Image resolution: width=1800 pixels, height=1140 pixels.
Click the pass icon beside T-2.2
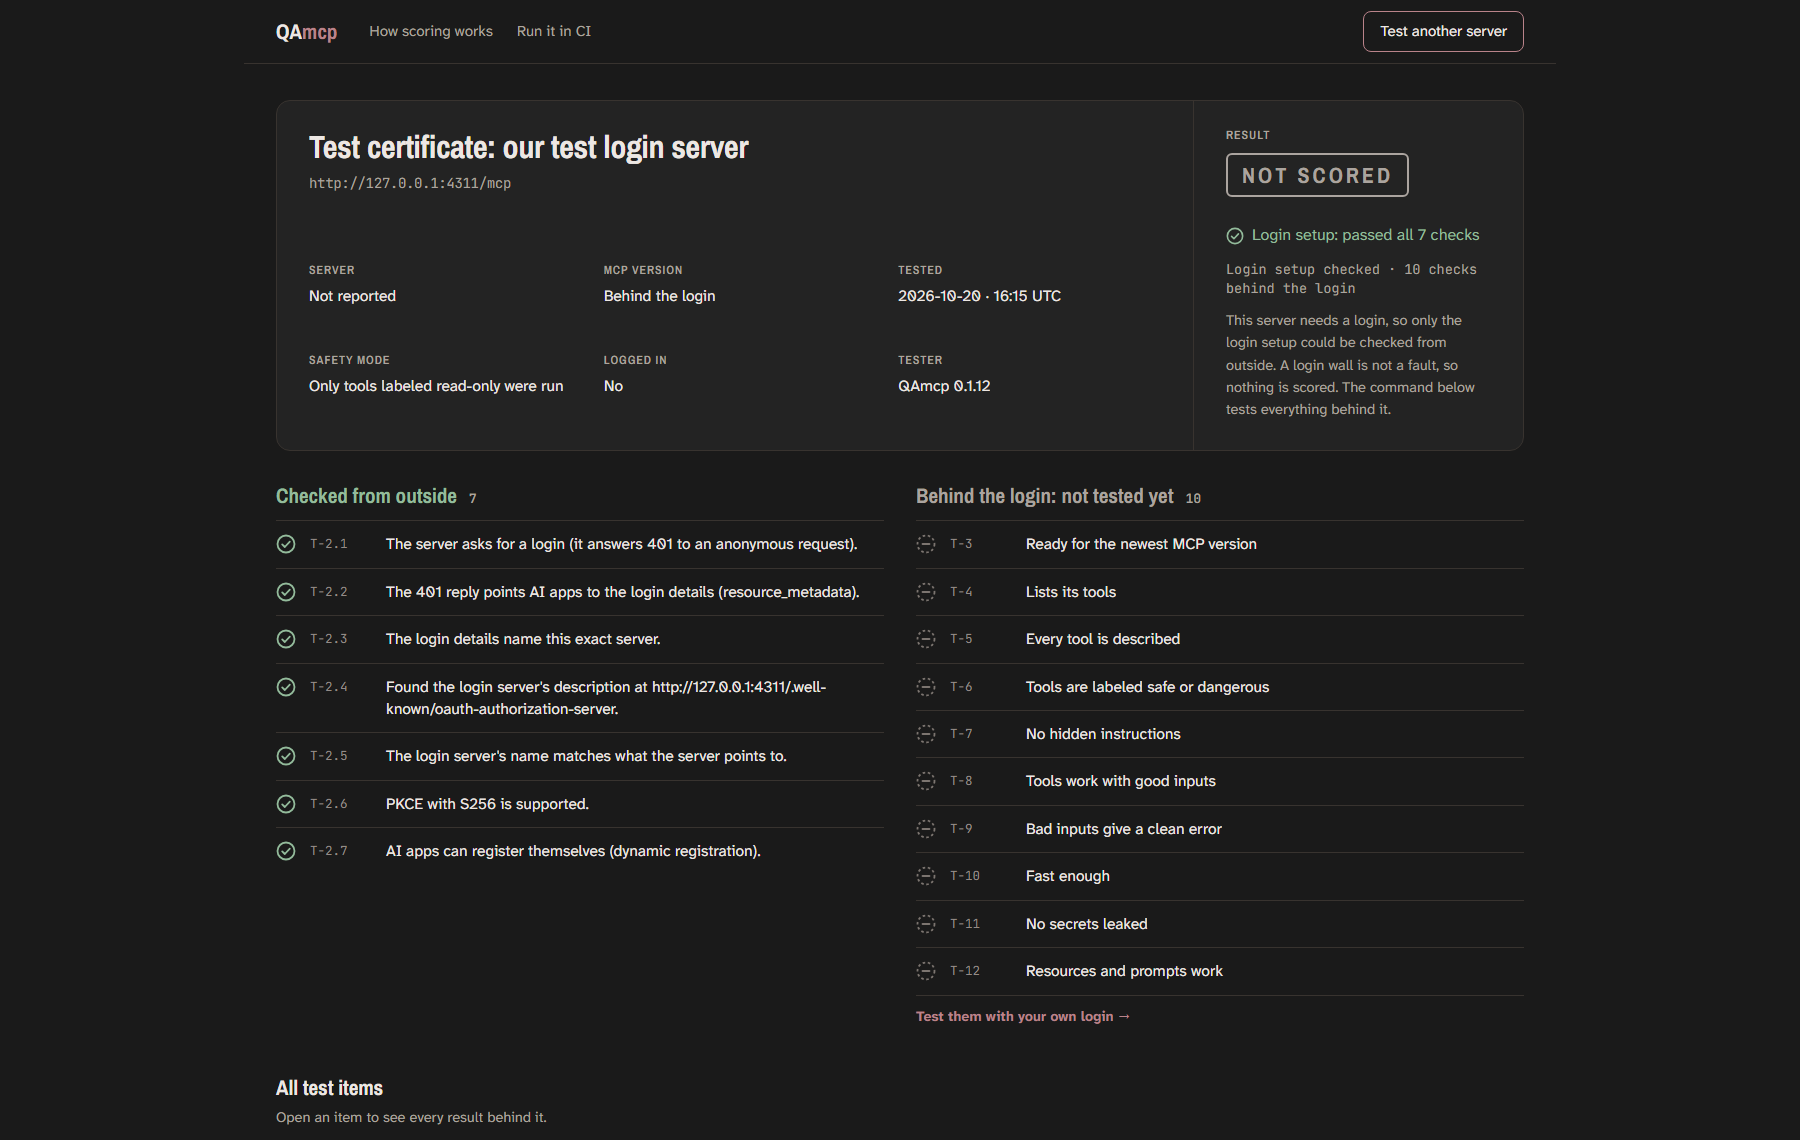click(x=286, y=592)
